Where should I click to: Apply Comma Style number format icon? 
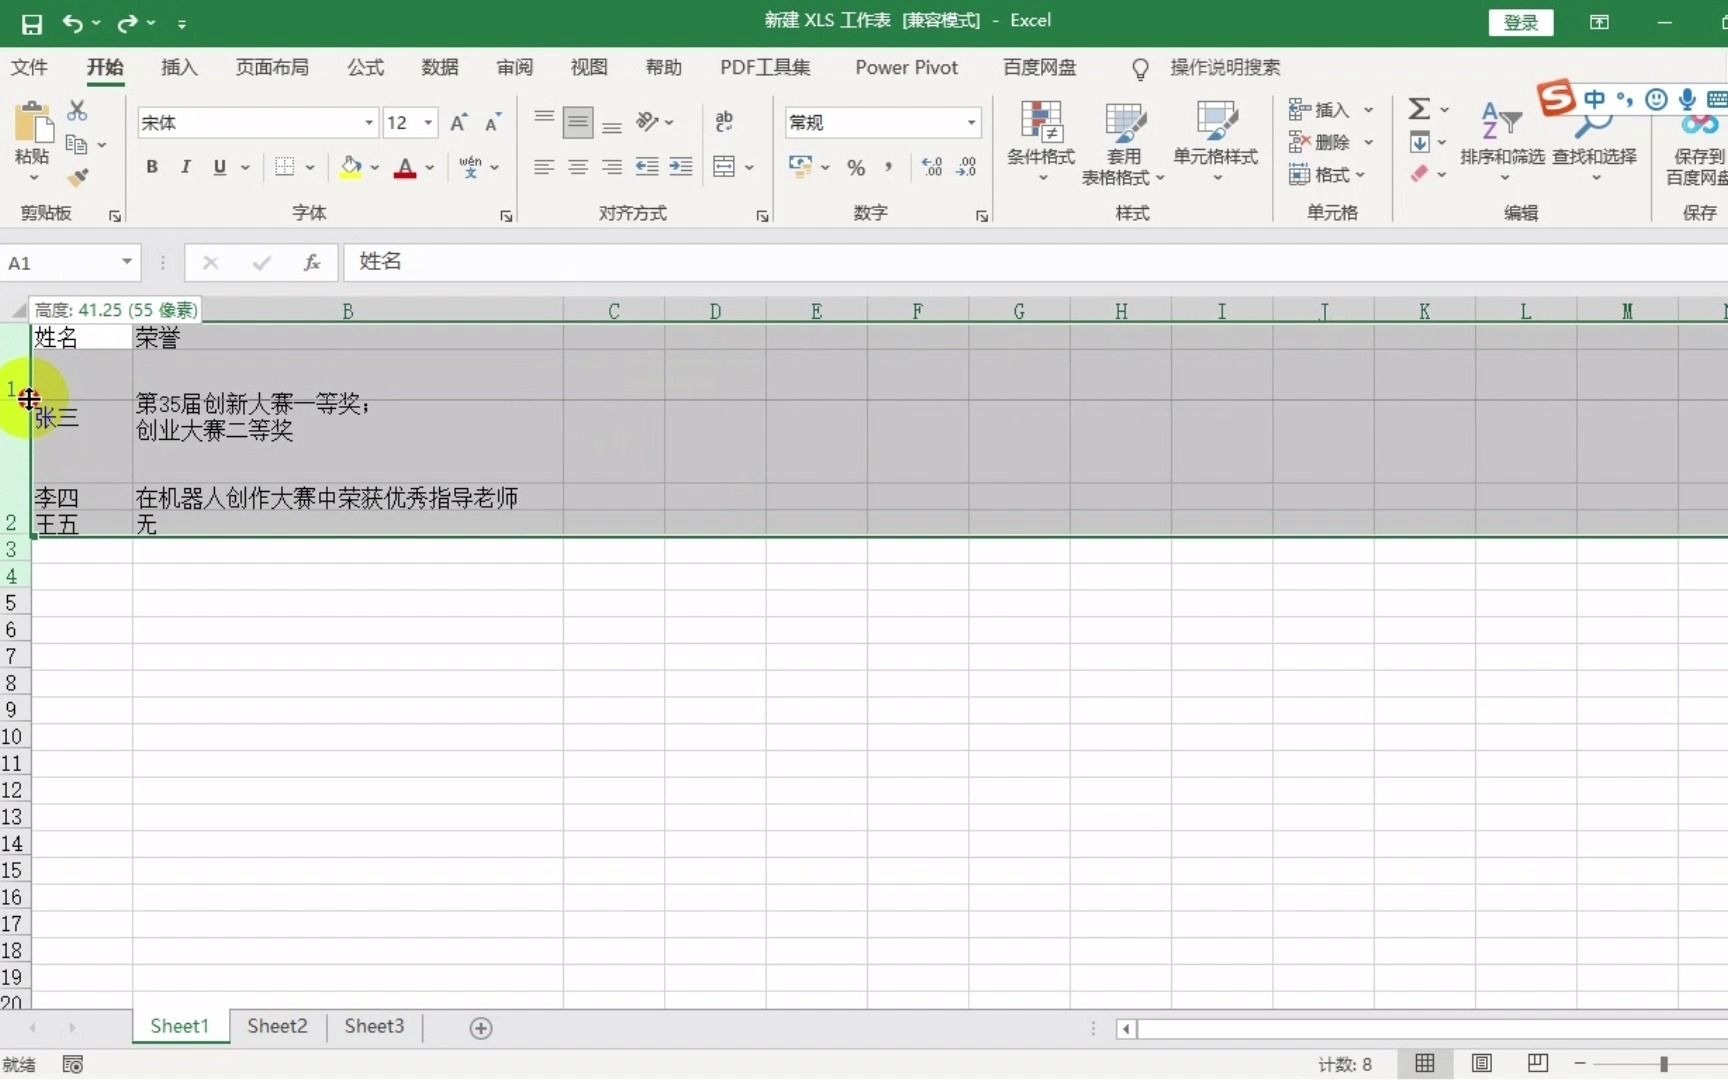point(888,167)
